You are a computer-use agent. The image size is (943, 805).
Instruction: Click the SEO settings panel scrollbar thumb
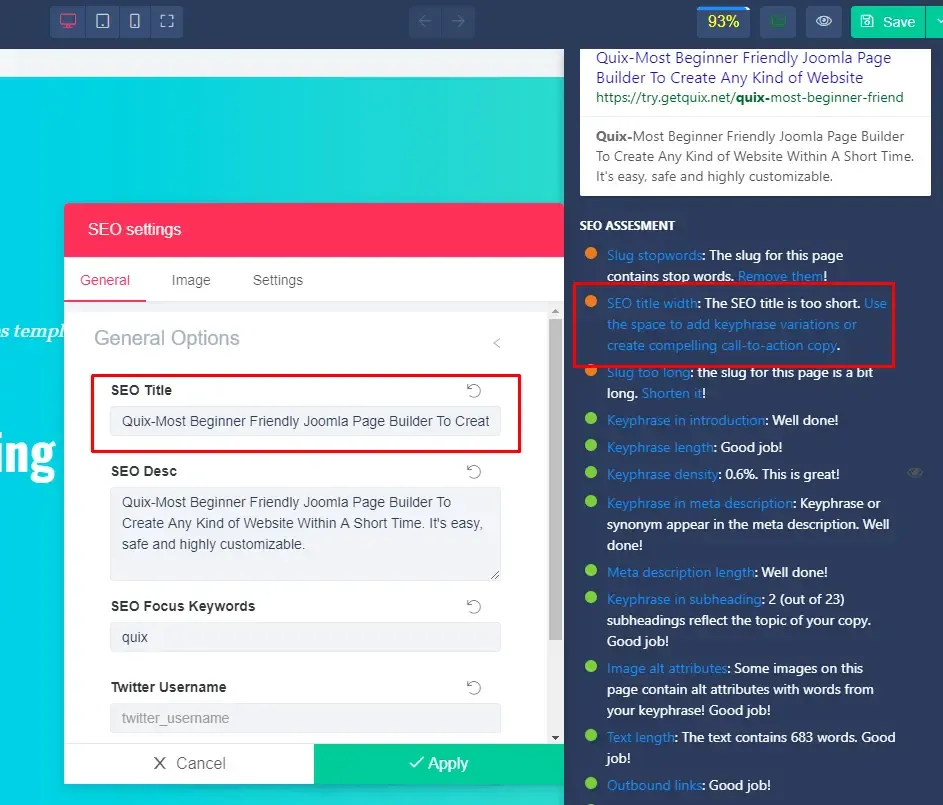click(555, 479)
